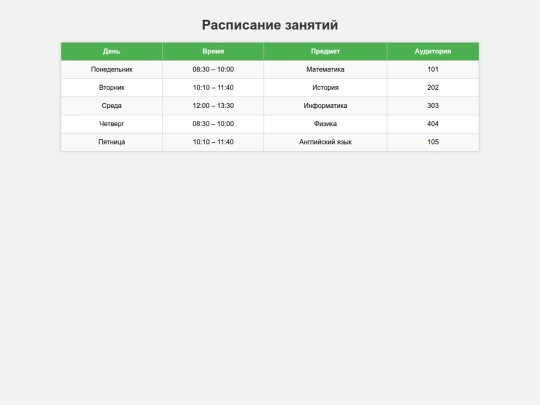Click the 08:30 – 10:00 time in Четверг row
This screenshot has width=540, height=405.
(213, 124)
